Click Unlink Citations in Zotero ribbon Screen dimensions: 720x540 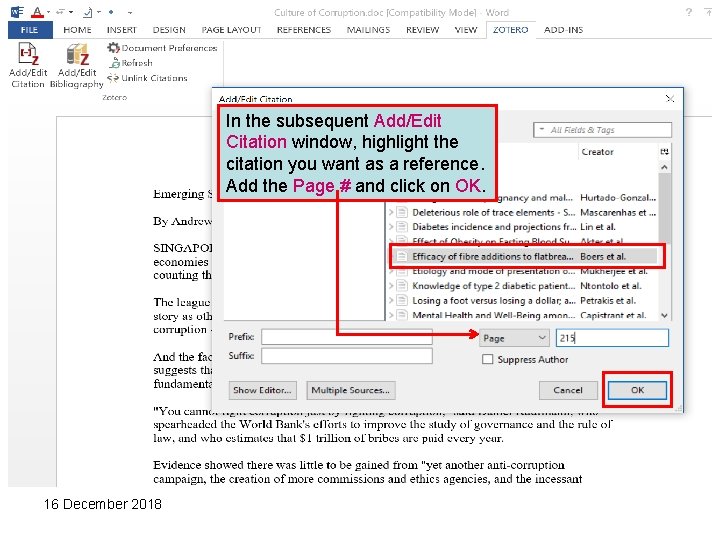pyautogui.click(x=147, y=78)
